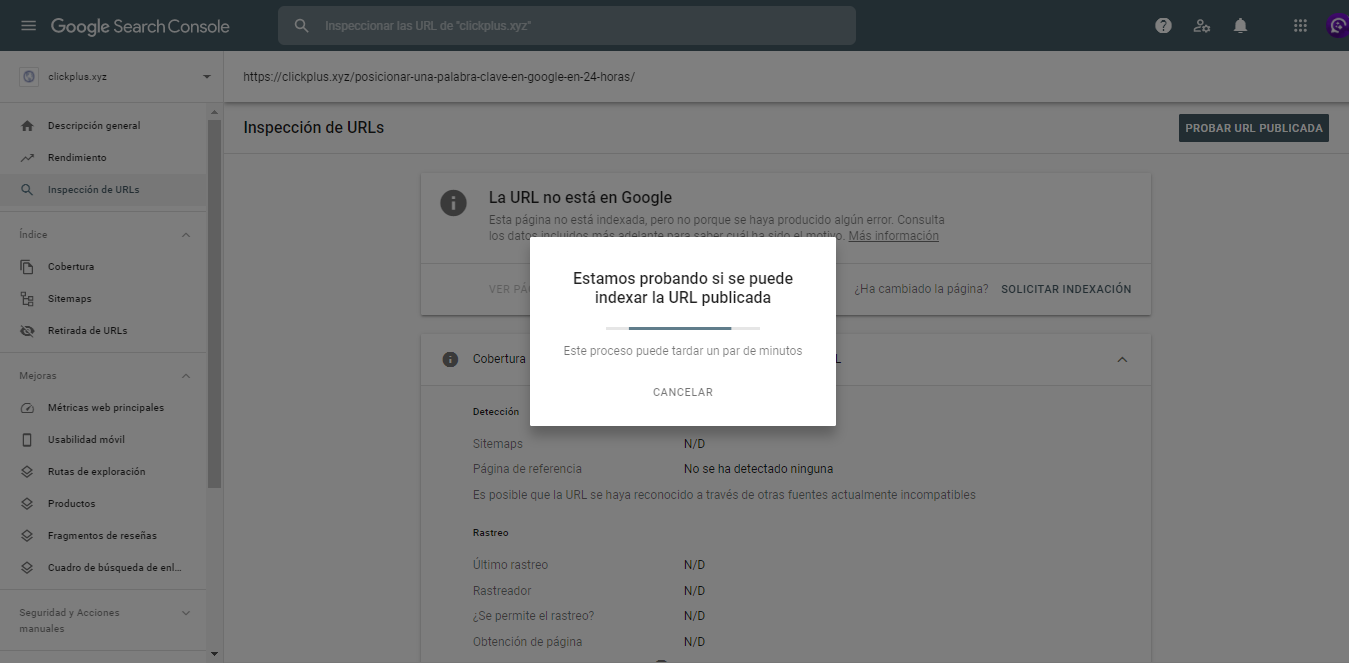Image resolution: width=1349 pixels, height=663 pixels.
Task: Open the navigation hamburger menu
Action: coord(28,26)
